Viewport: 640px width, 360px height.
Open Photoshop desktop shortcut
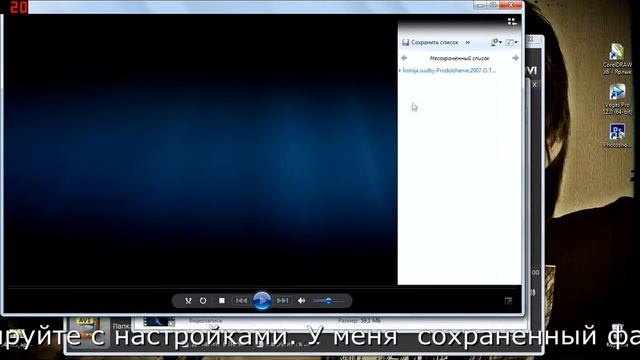coord(617,136)
